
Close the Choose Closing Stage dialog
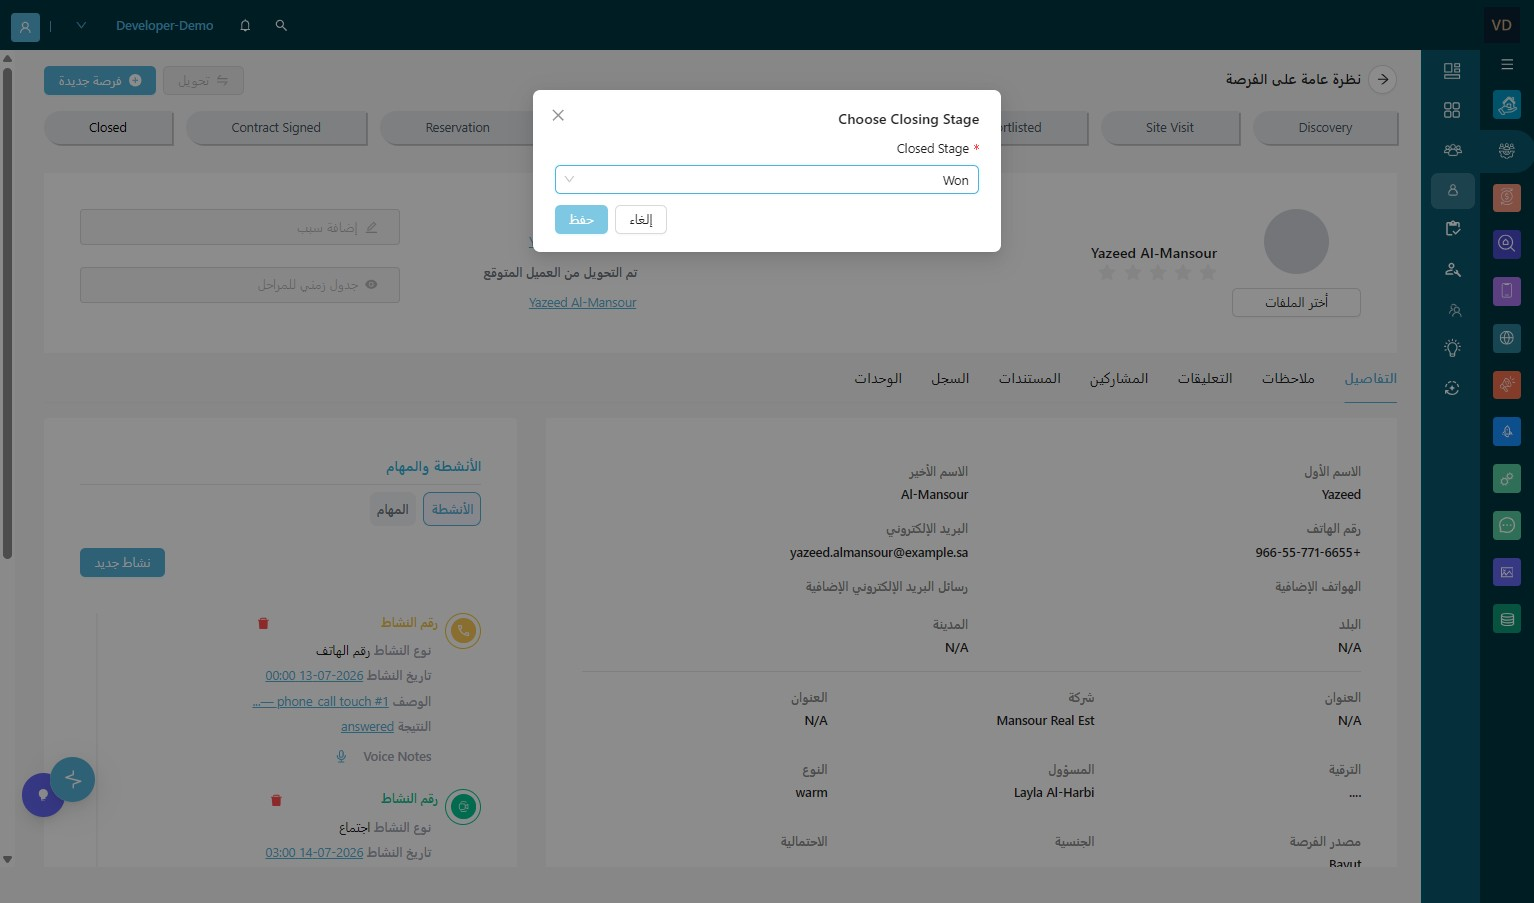coord(558,116)
